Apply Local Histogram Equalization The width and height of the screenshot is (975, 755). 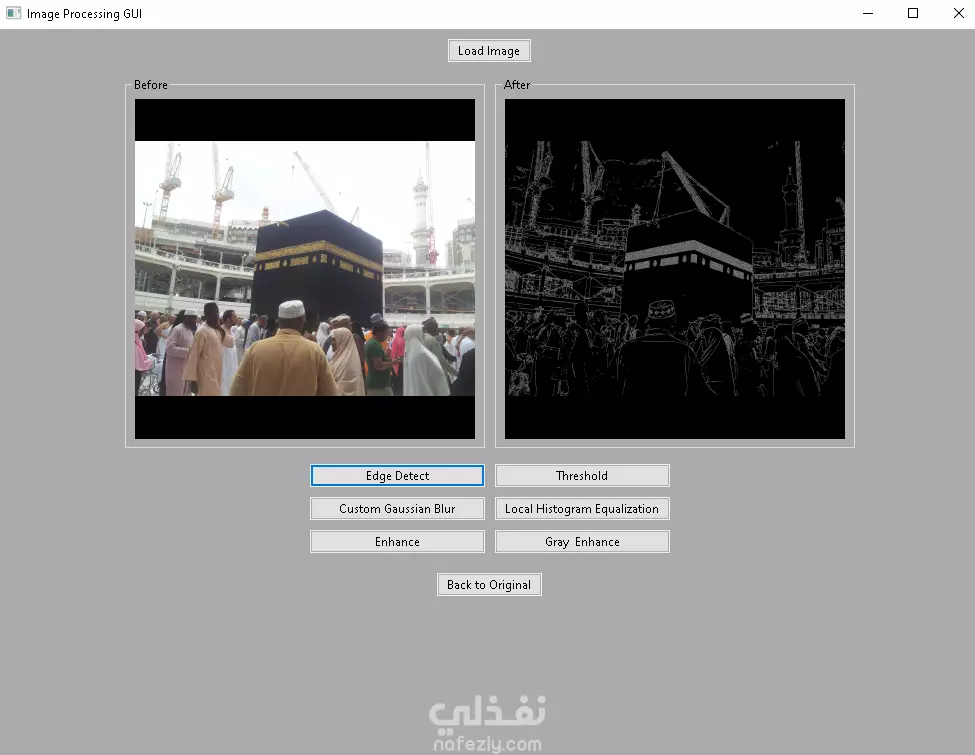pos(582,509)
